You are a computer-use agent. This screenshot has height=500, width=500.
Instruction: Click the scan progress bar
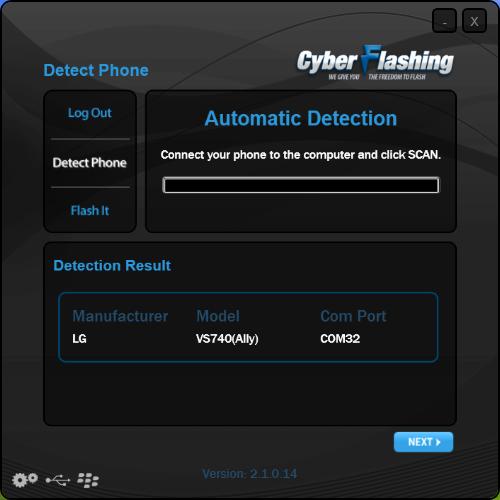(301, 185)
